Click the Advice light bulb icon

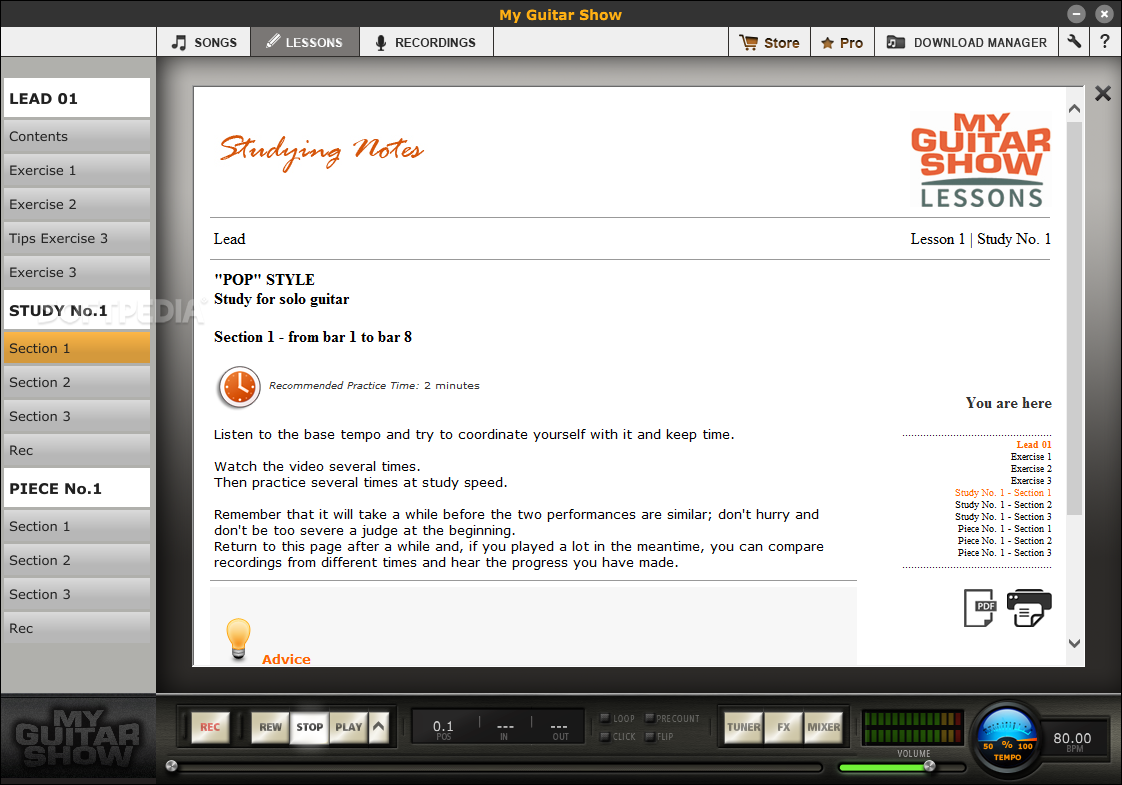coord(238,638)
